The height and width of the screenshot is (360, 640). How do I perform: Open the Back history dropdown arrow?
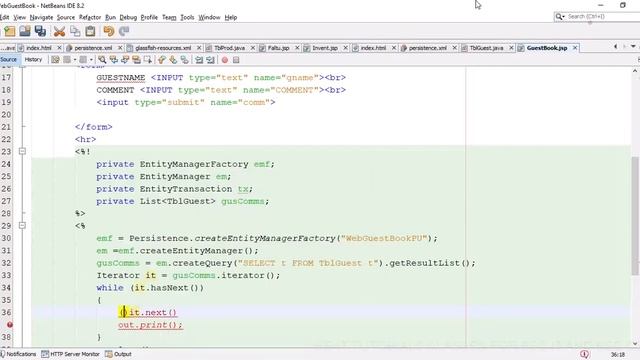[75, 60]
